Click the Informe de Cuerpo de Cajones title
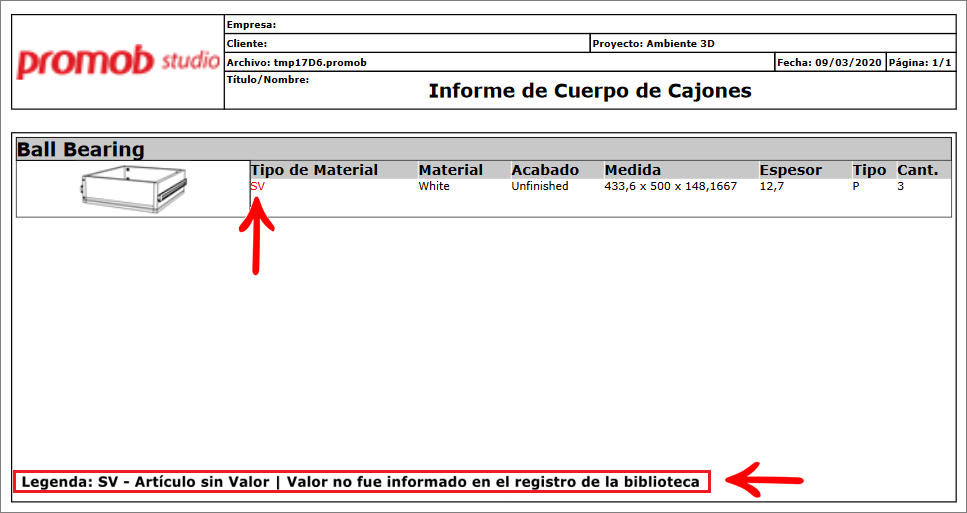The width and height of the screenshot is (967, 513). (590, 91)
